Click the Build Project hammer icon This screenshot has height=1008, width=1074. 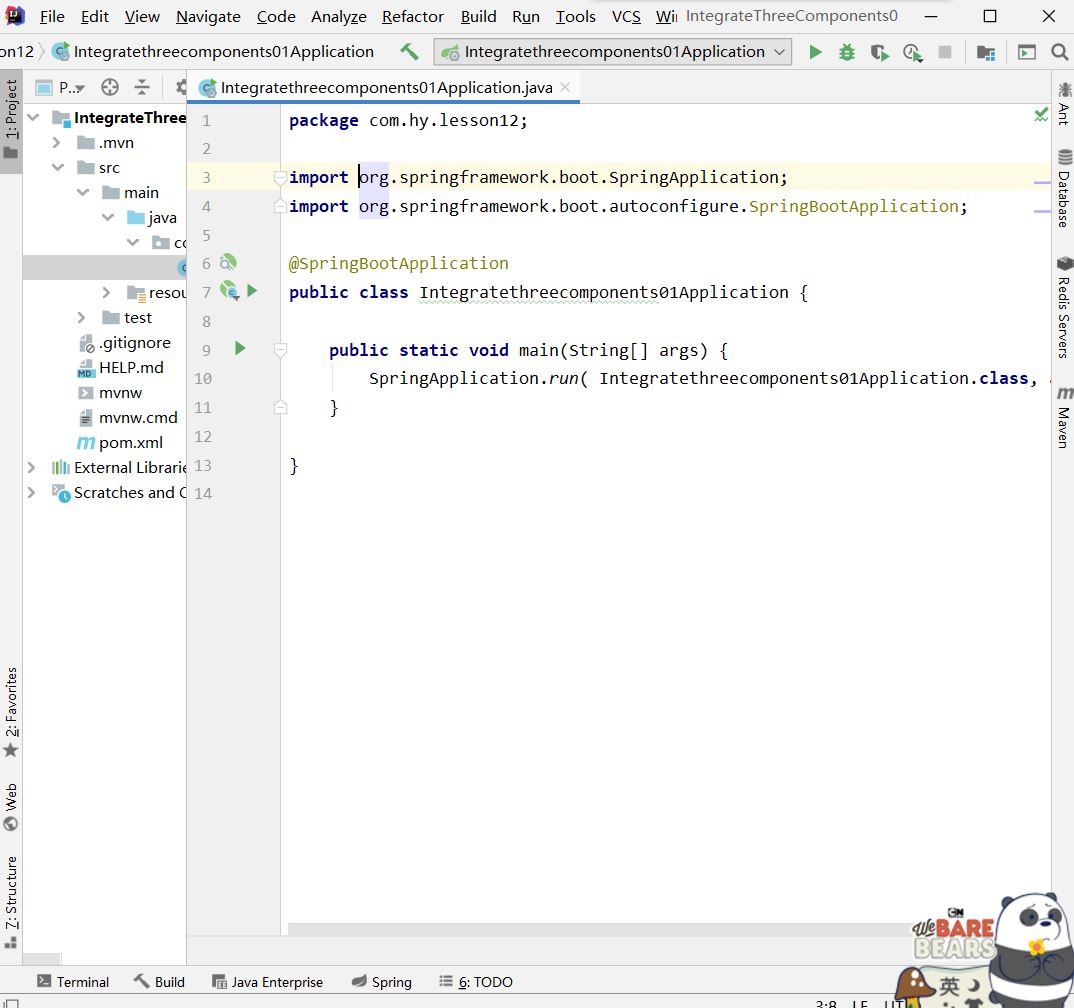(x=410, y=52)
